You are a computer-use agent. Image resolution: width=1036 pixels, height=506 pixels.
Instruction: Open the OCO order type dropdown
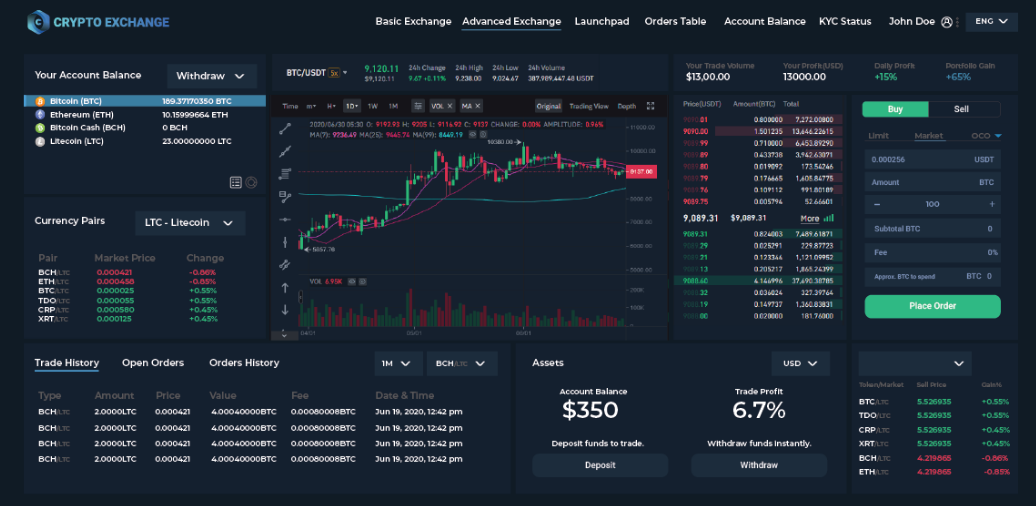pos(986,136)
